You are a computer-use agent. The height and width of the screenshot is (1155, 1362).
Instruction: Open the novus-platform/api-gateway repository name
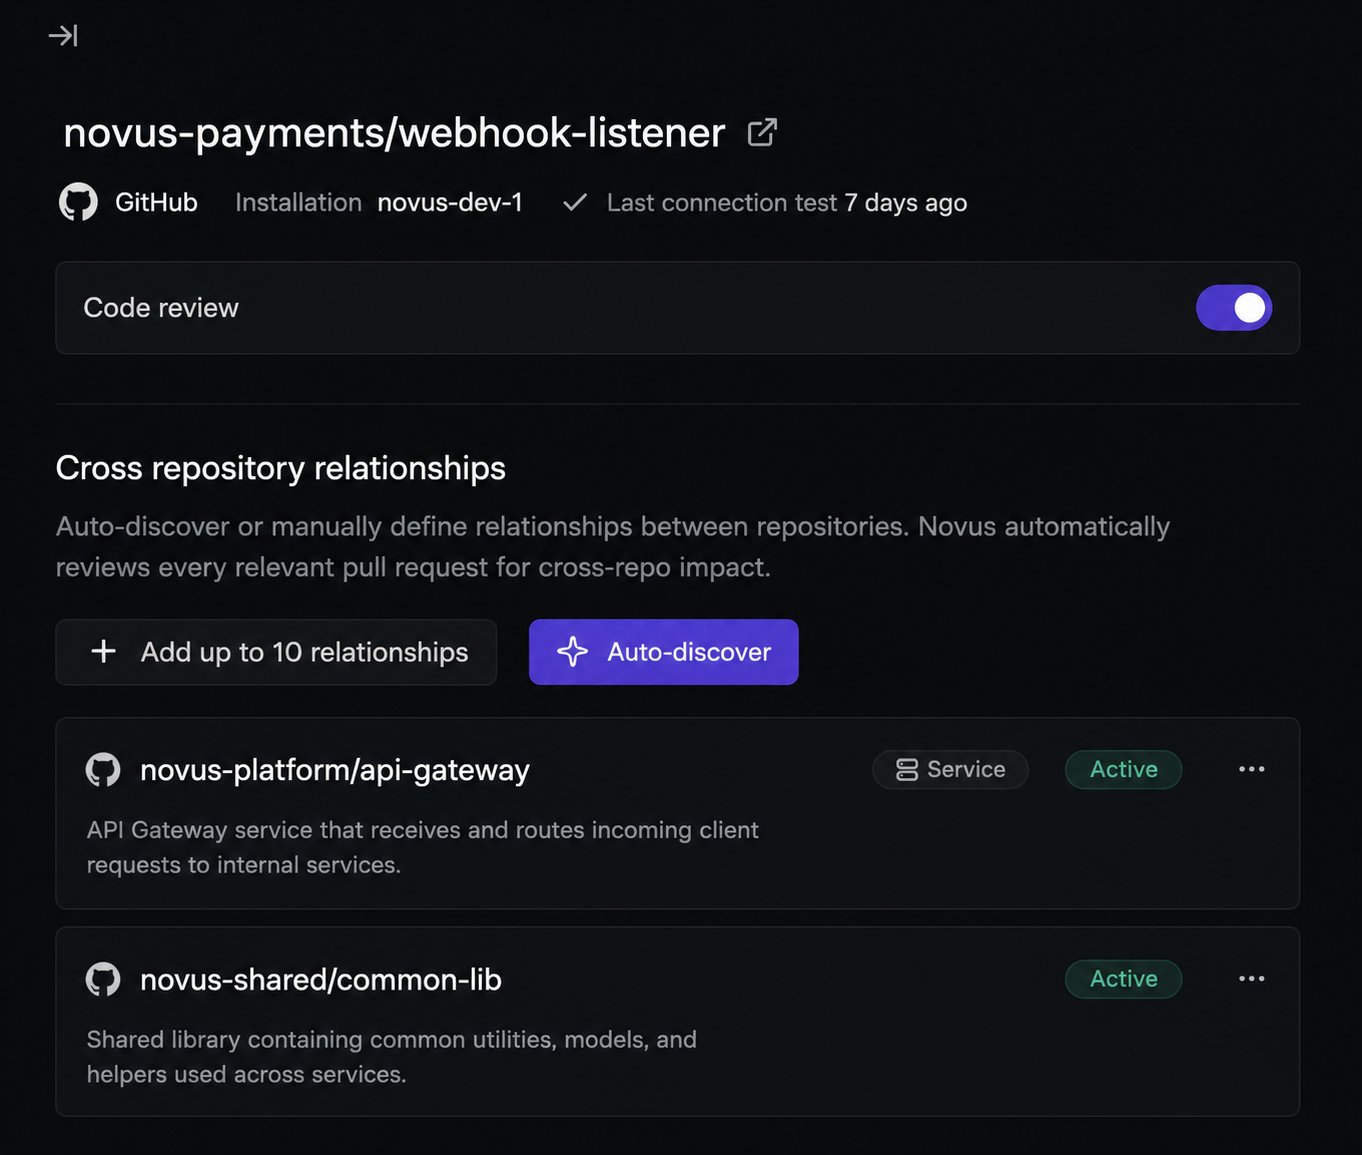(x=335, y=770)
